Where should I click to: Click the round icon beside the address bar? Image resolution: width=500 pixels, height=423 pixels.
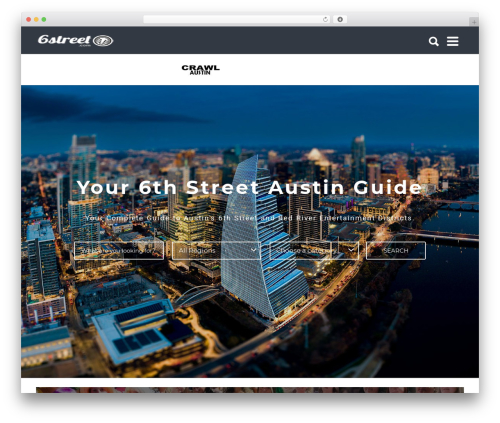point(340,19)
